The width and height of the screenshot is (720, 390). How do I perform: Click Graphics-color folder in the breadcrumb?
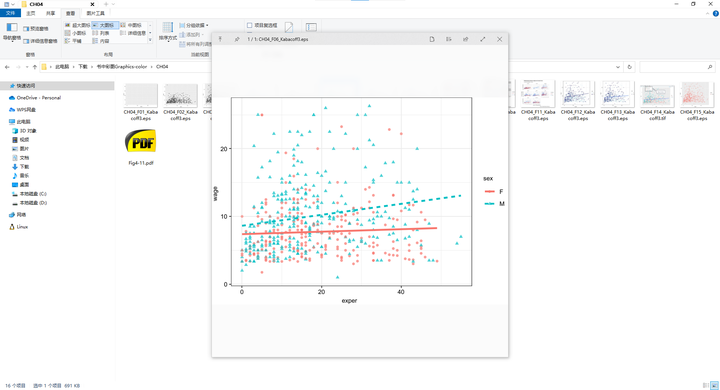(122, 67)
